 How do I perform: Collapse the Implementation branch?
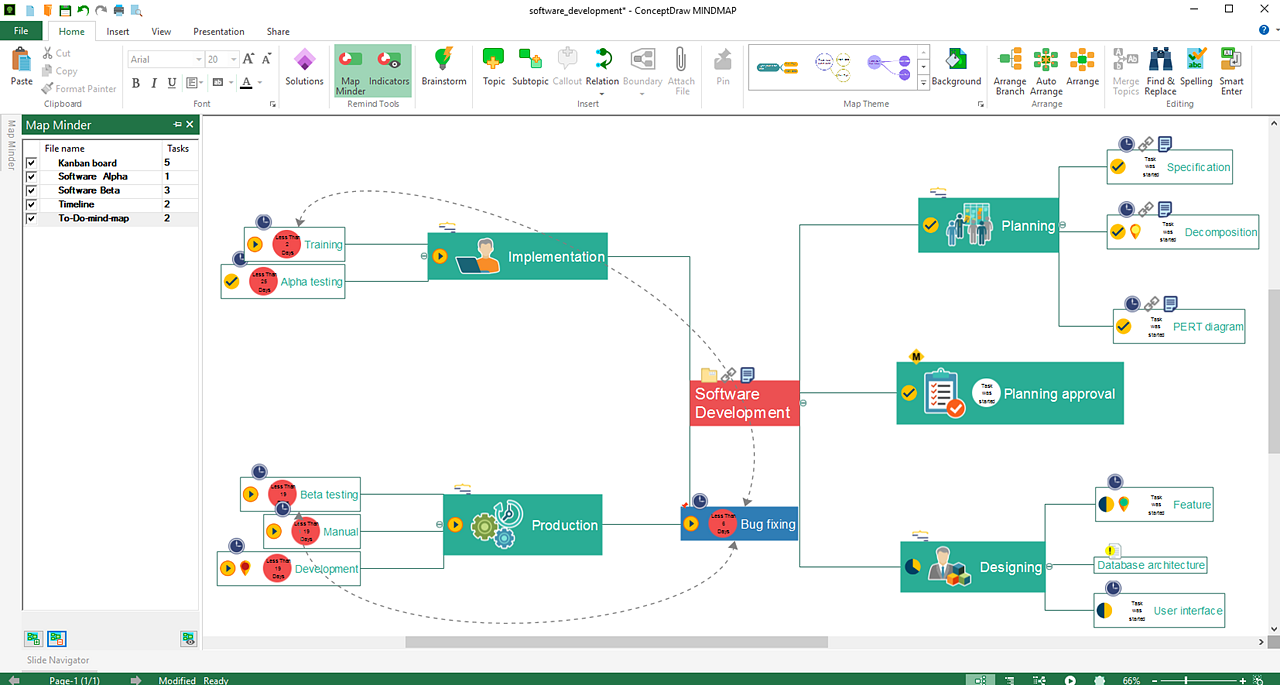click(424, 257)
